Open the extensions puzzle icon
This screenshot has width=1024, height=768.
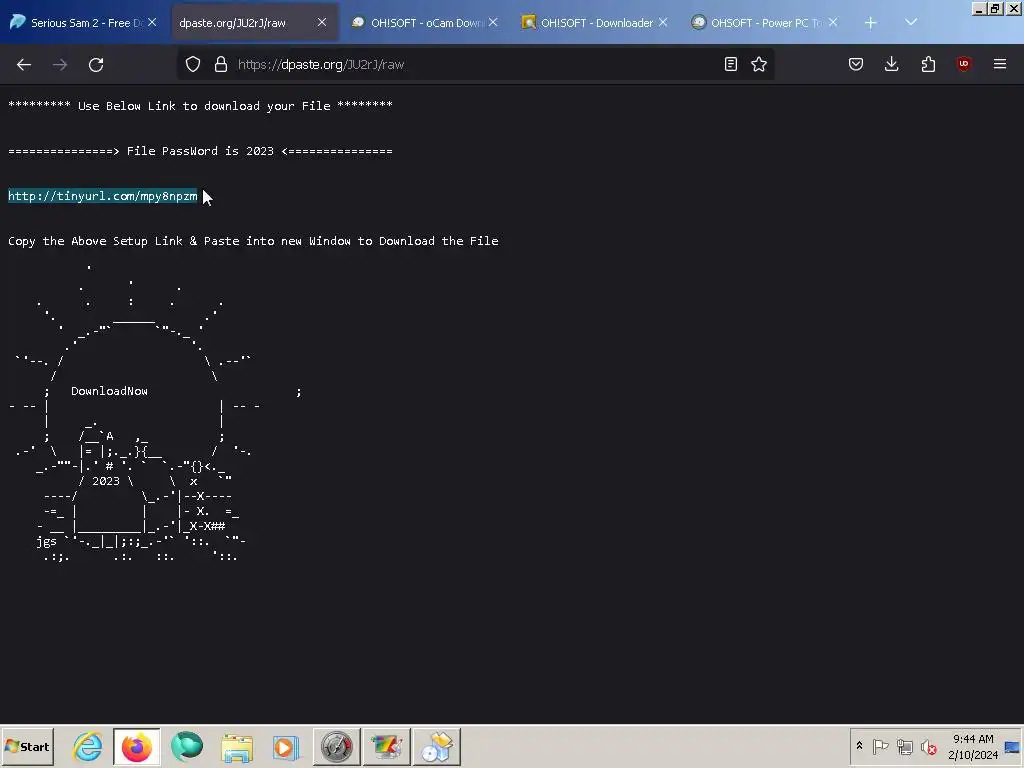[928, 64]
